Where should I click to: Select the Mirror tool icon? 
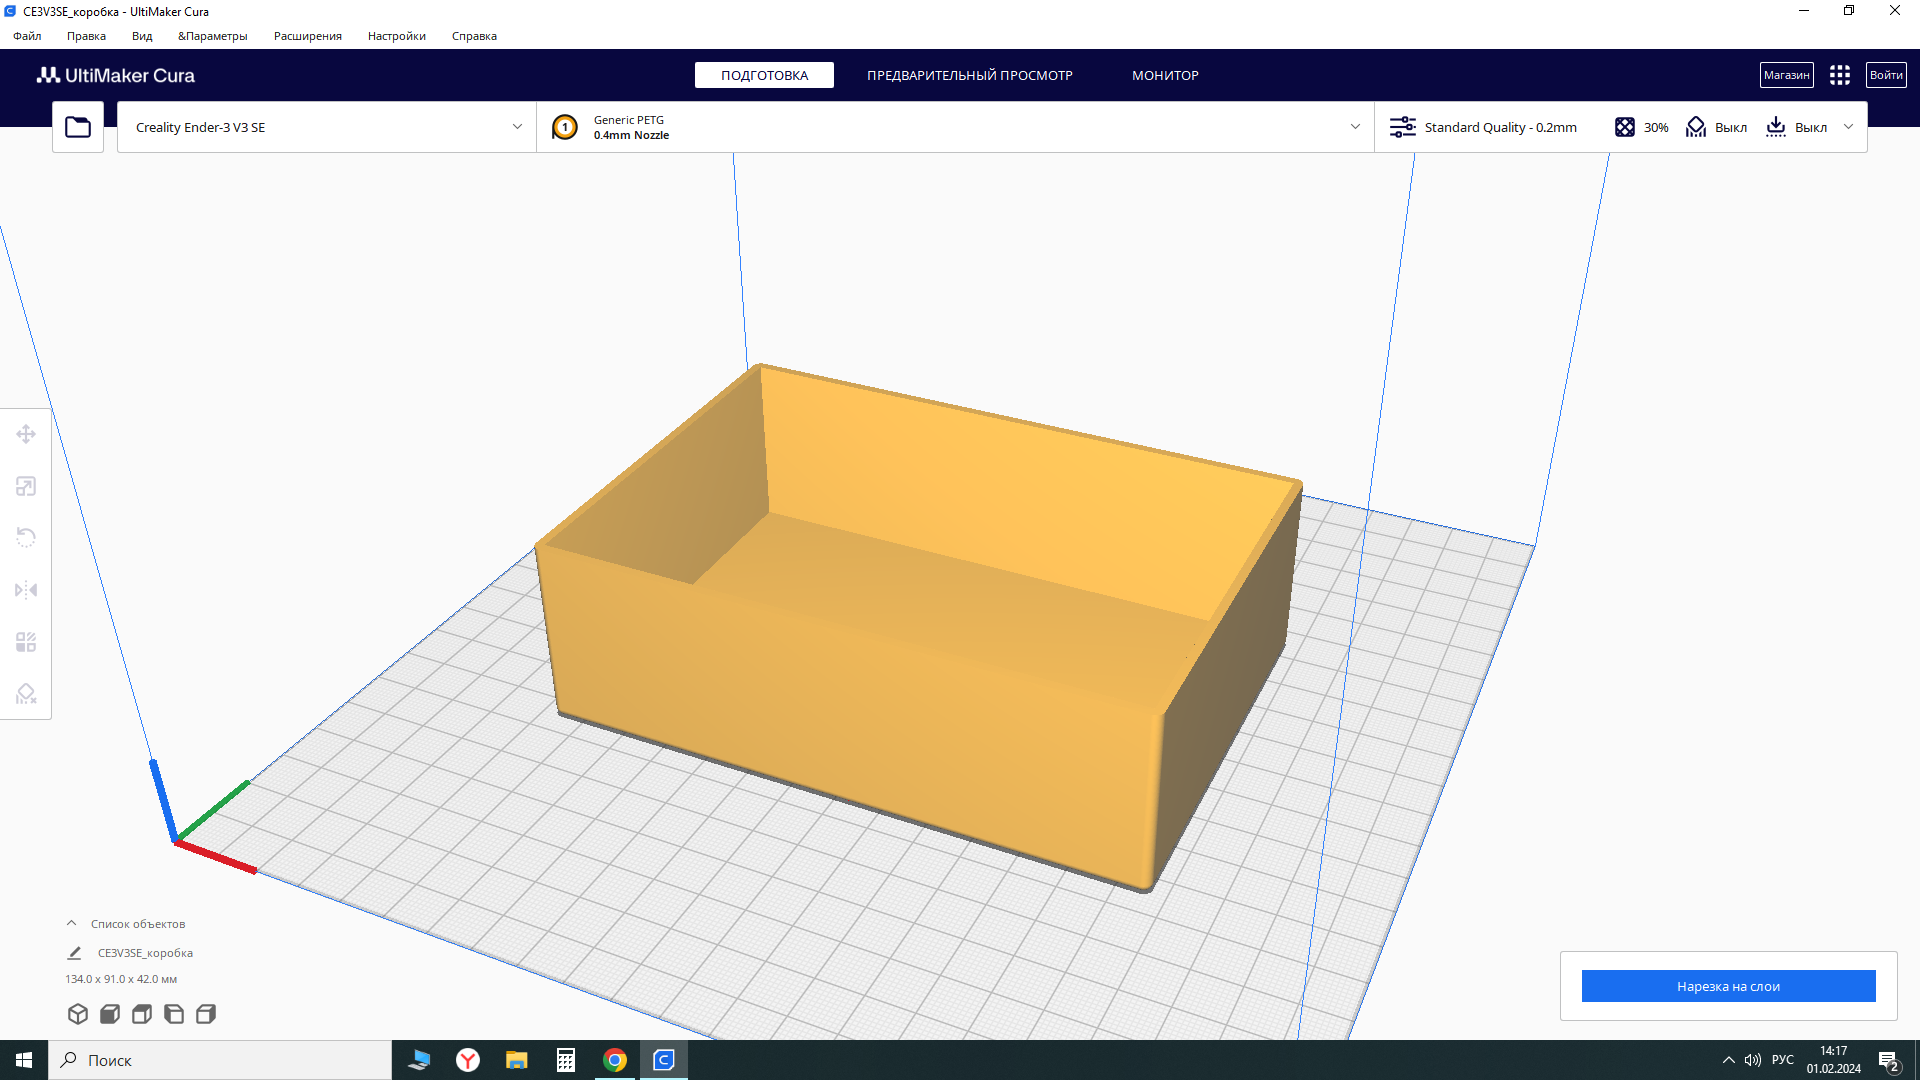tap(26, 590)
